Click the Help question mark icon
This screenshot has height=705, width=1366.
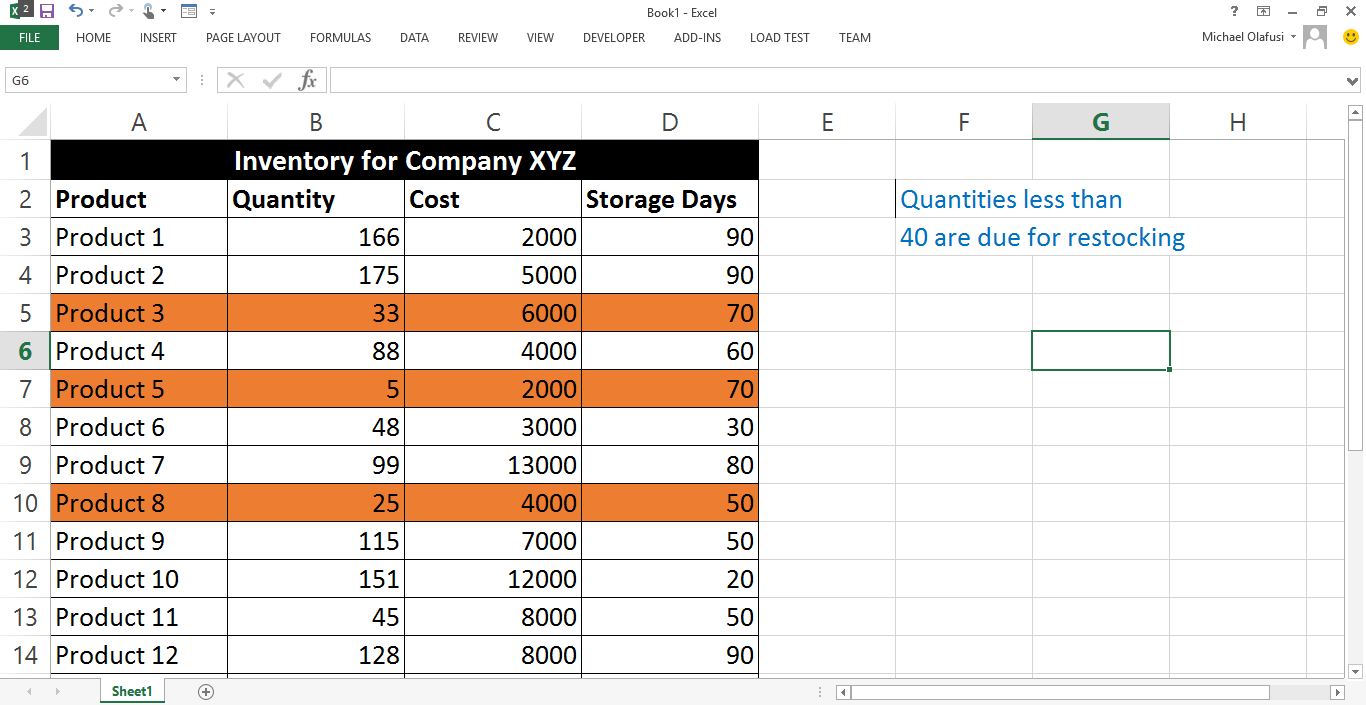(1234, 11)
